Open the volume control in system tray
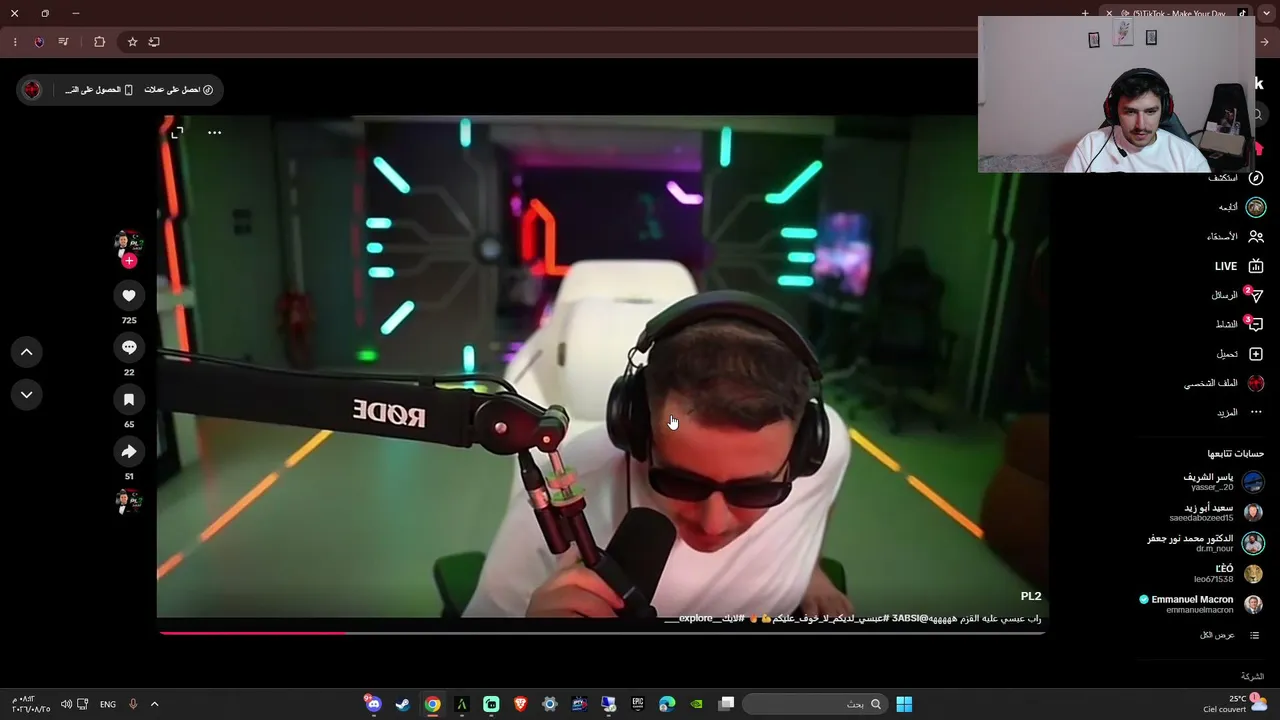The width and height of the screenshot is (1280, 720). (66, 704)
